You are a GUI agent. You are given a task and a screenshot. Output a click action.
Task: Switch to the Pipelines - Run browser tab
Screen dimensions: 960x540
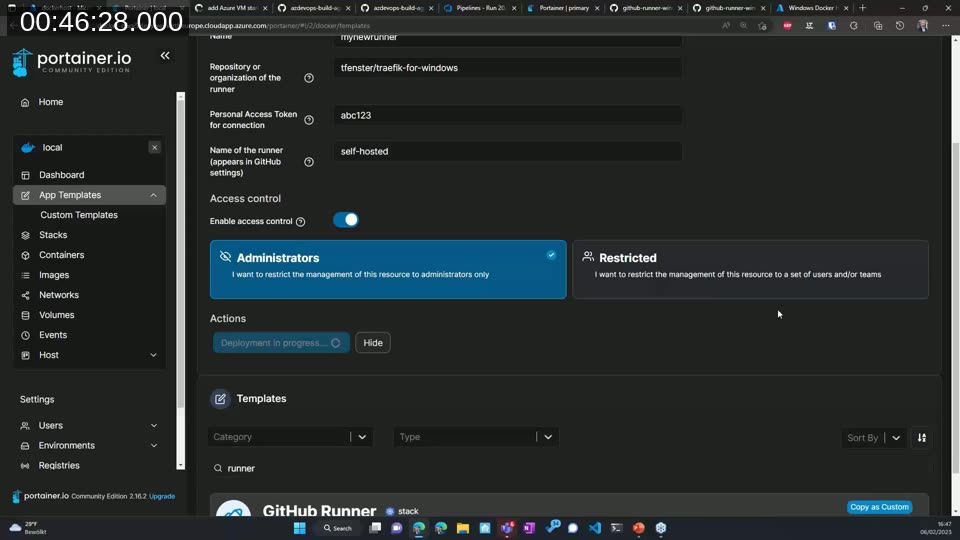(x=481, y=8)
